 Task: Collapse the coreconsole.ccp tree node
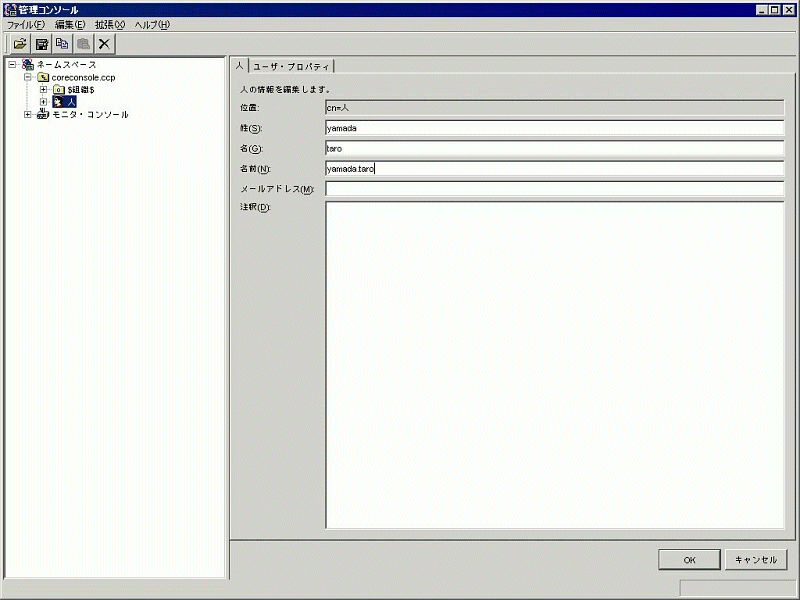click(28, 77)
